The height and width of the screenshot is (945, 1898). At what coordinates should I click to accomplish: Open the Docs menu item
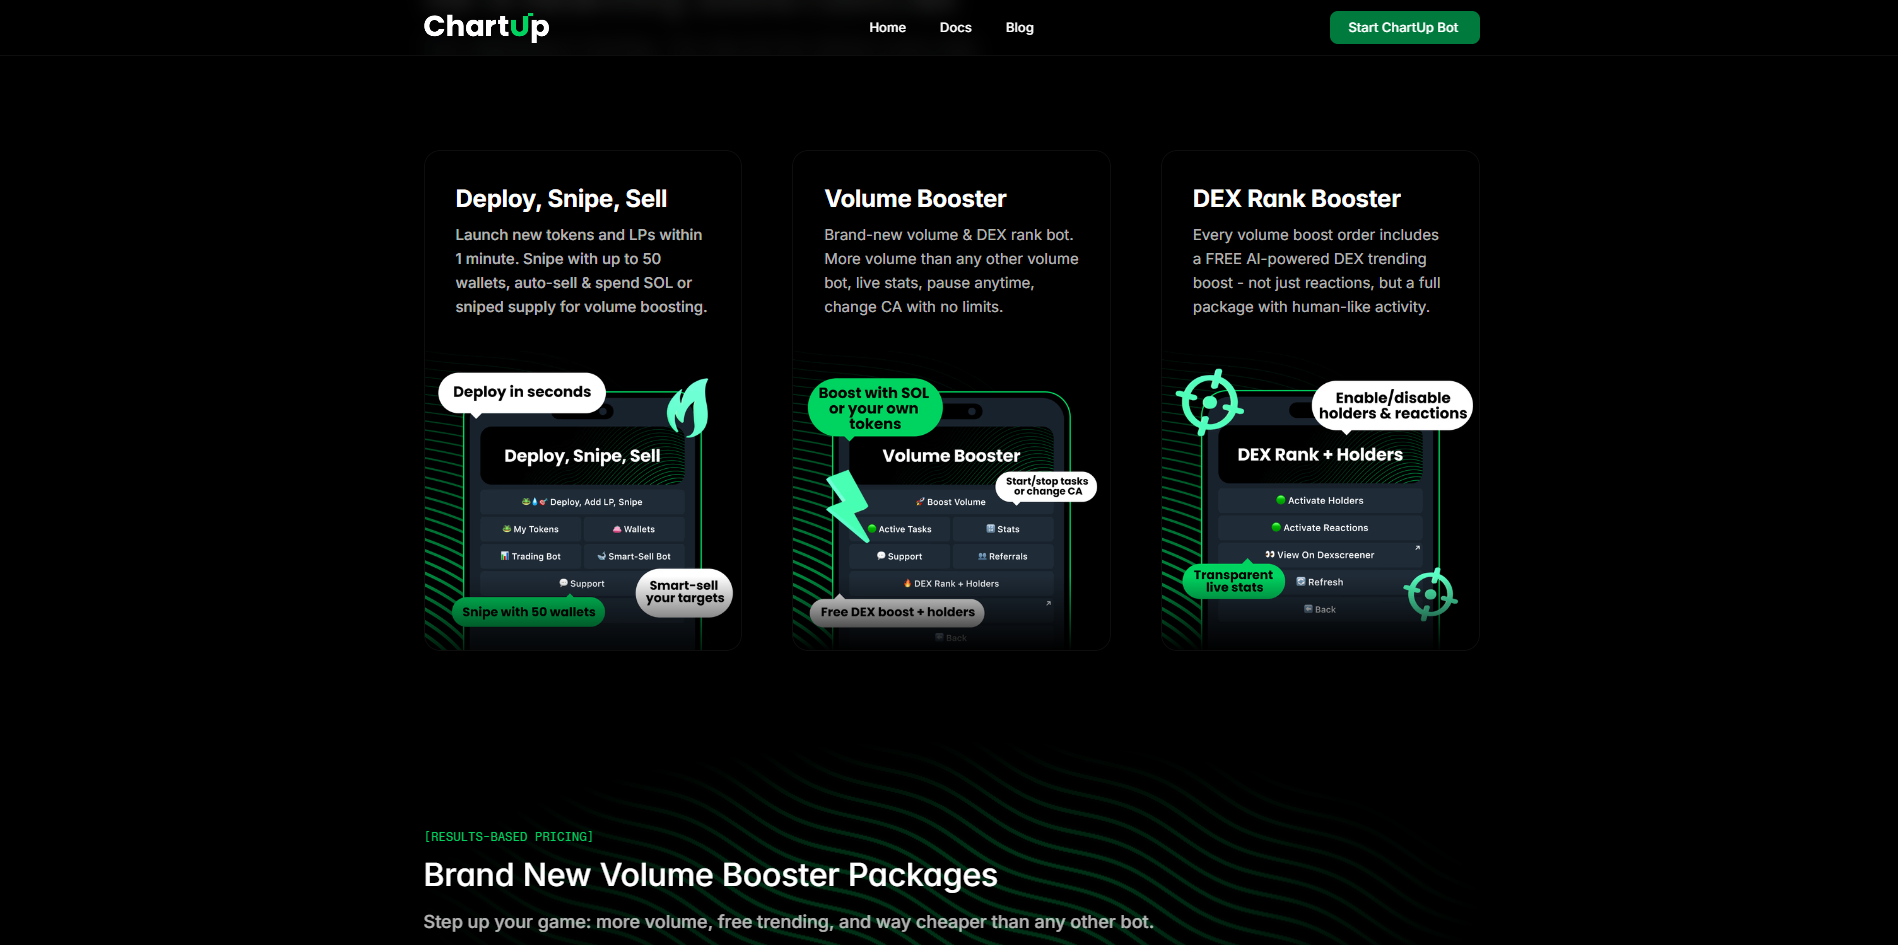[955, 27]
